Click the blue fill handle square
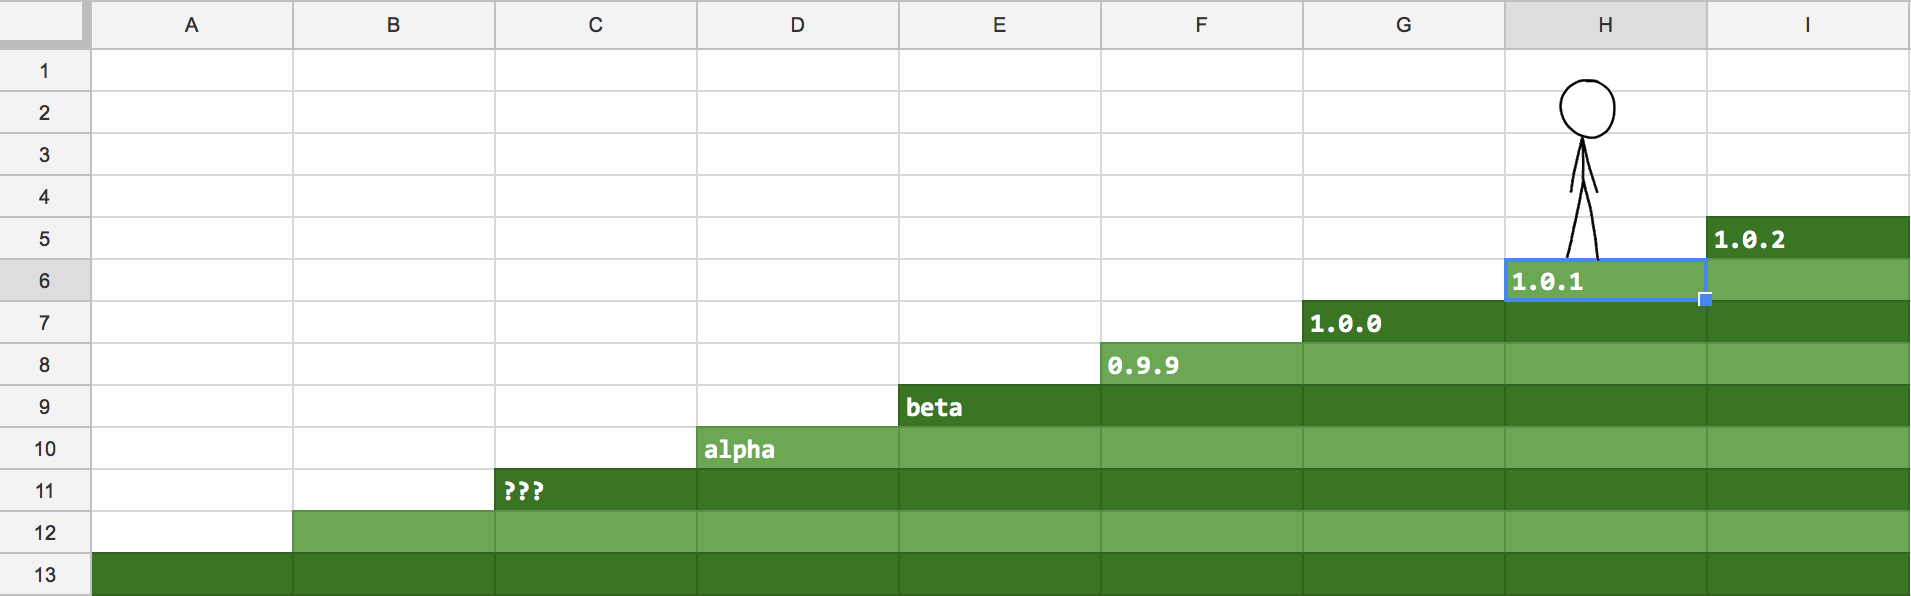Image resolution: width=1911 pixels, height=596 pixels. [x=1705, y=299]
